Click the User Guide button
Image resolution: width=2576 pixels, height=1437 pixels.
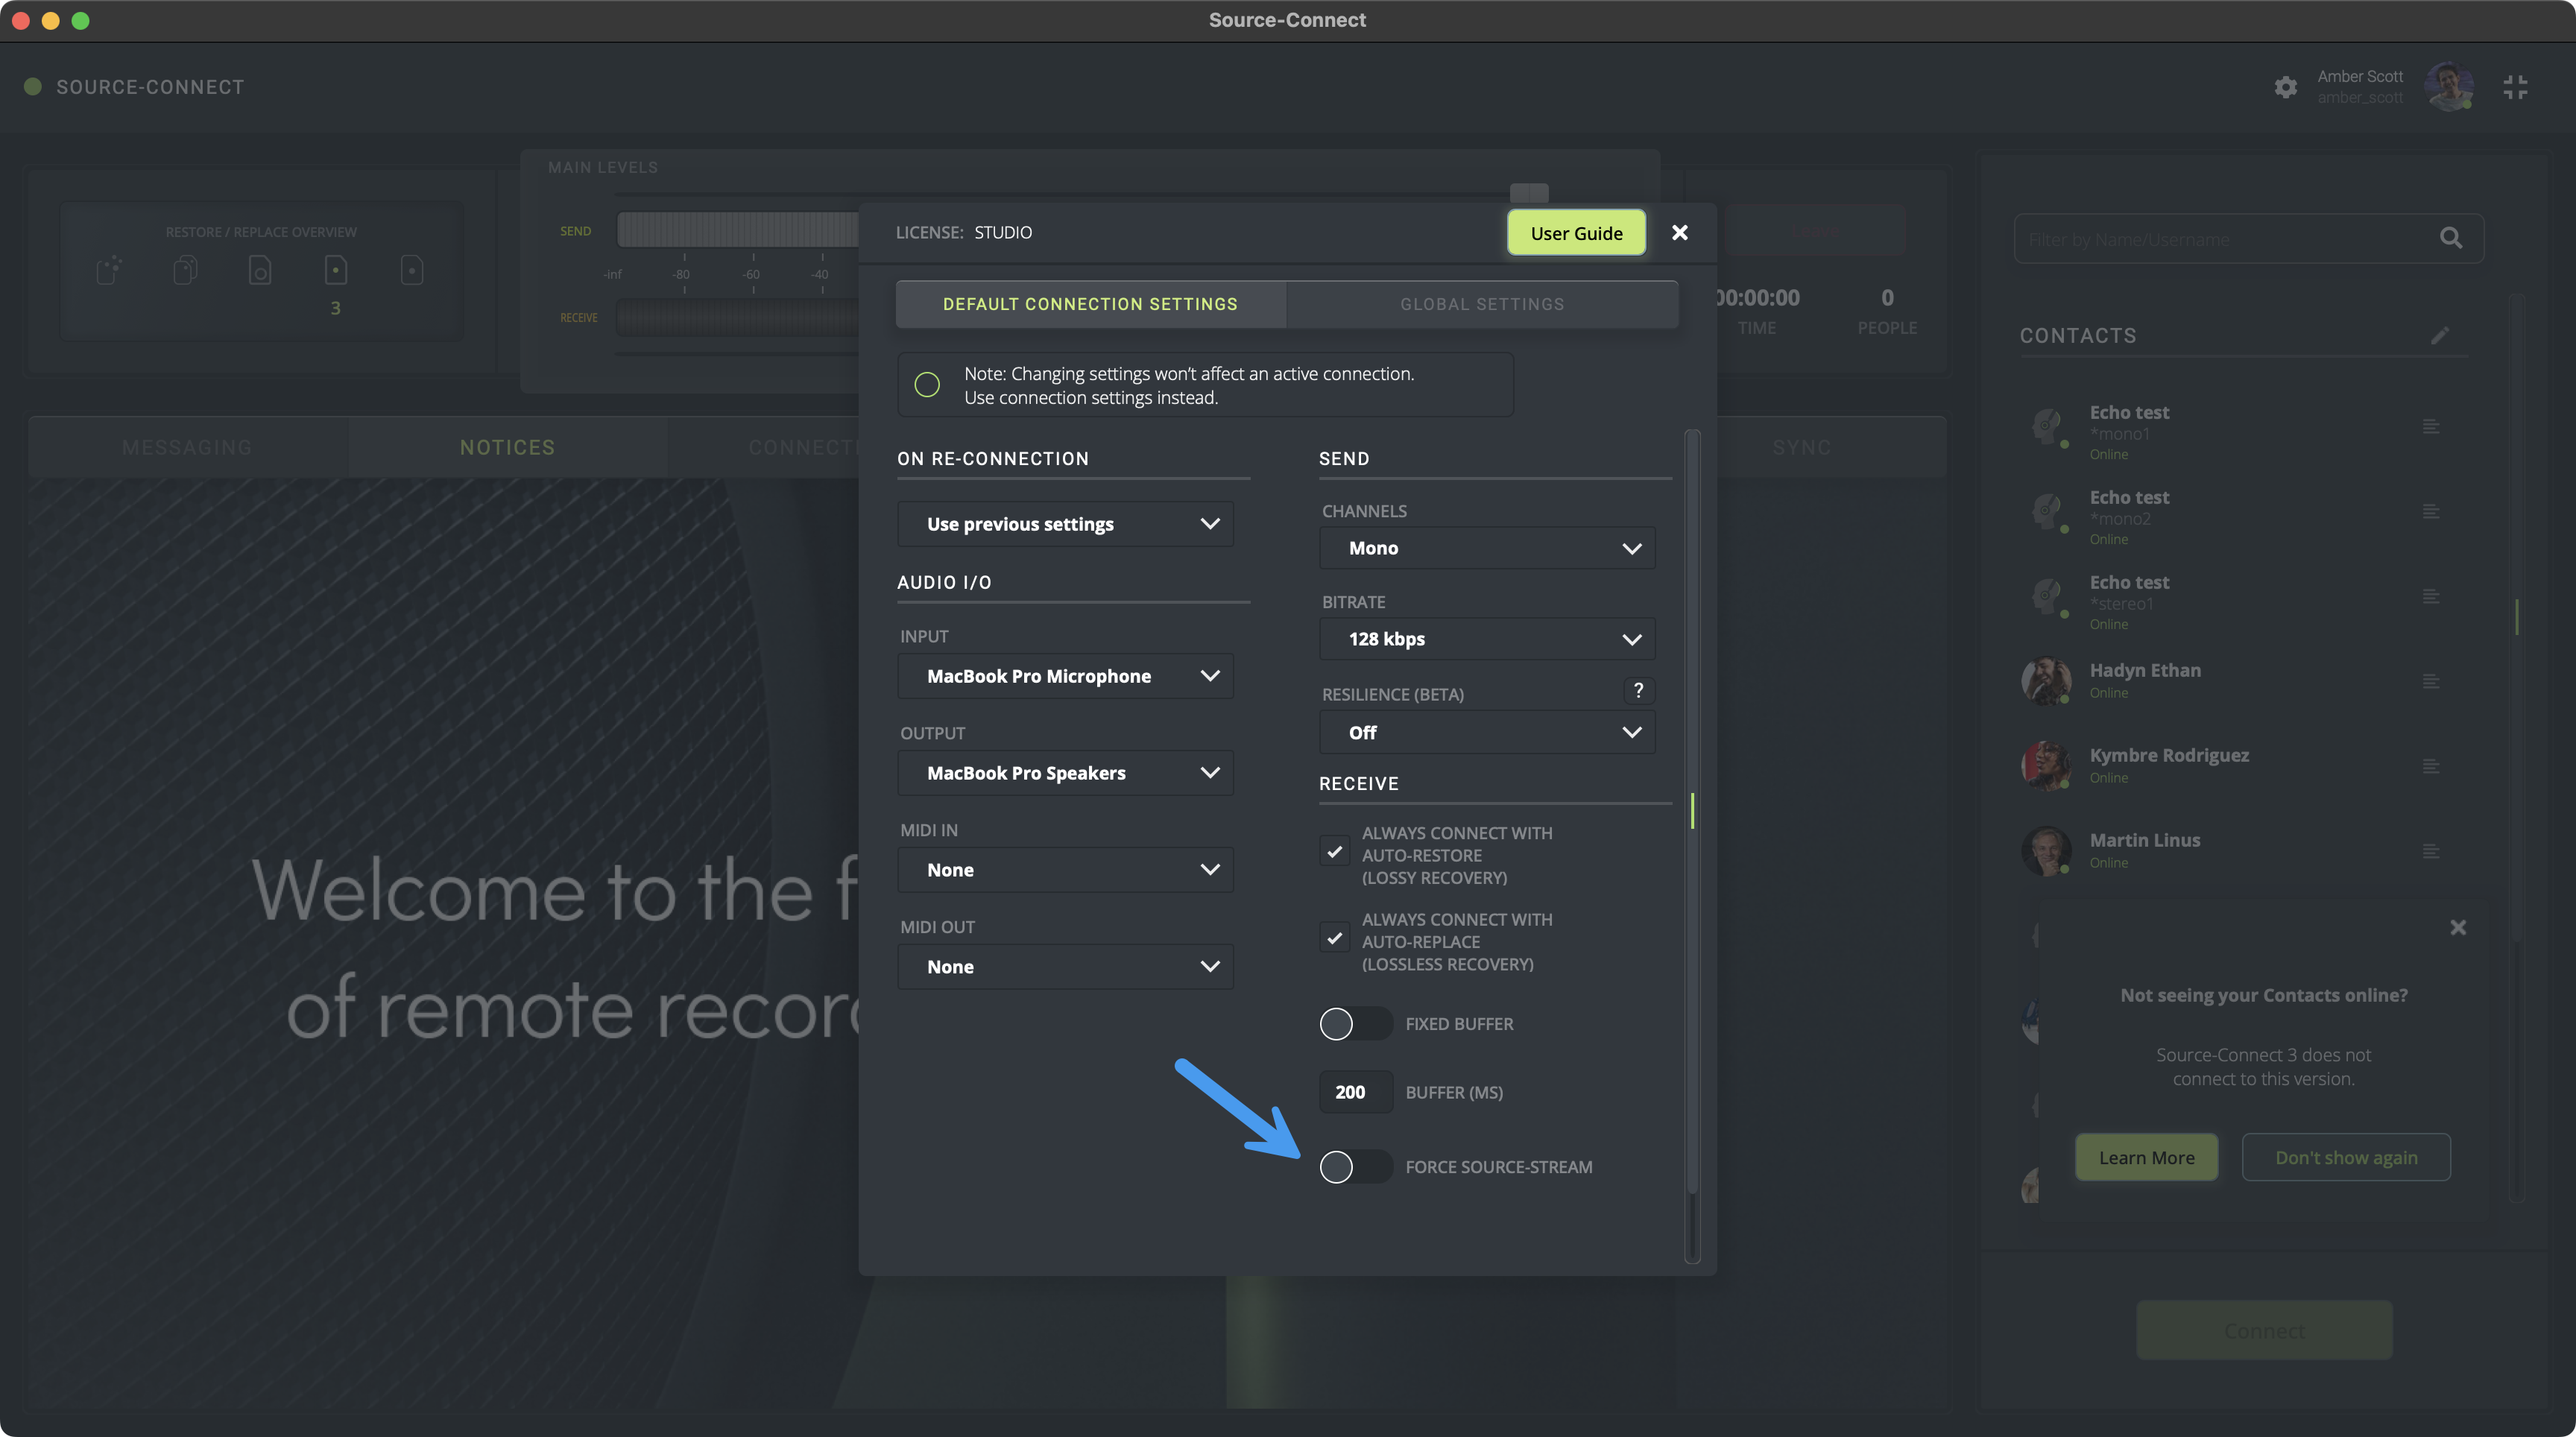pyautogui.click(x=1576, y=233)
